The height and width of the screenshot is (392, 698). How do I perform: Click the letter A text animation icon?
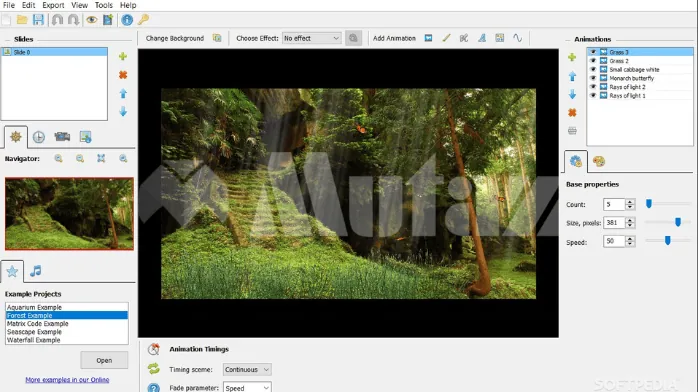pos(482,38)
